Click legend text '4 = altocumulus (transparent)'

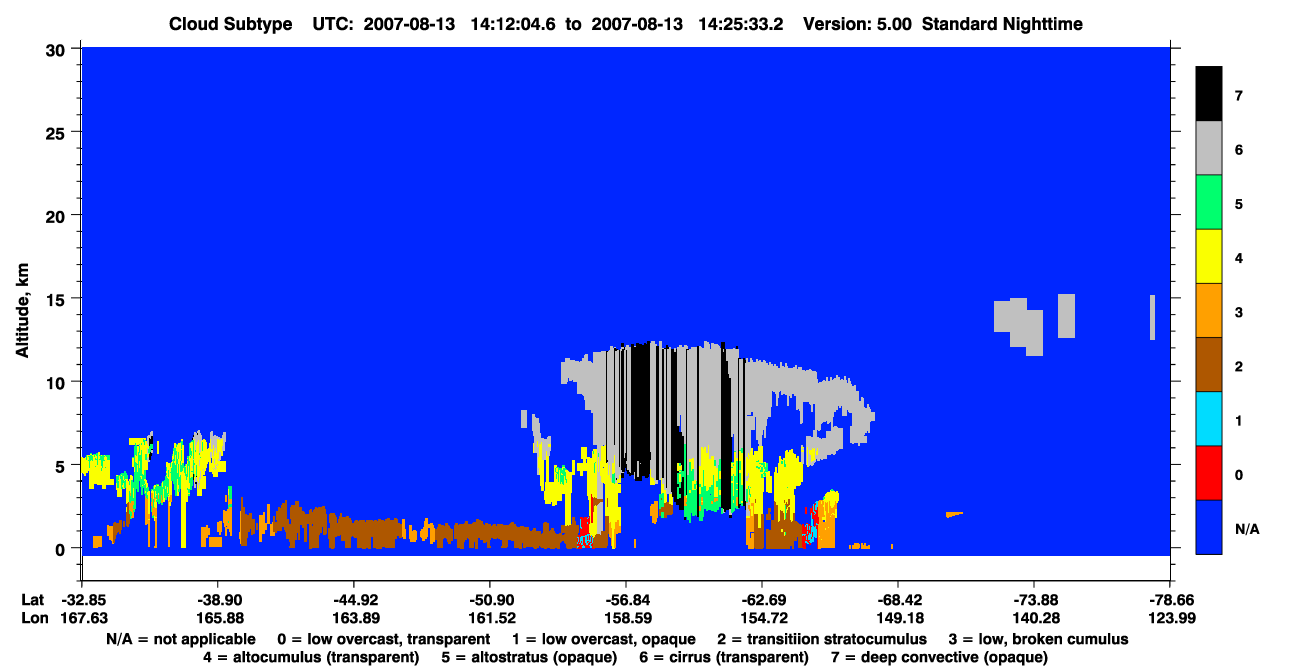click(x=311, y=657)
